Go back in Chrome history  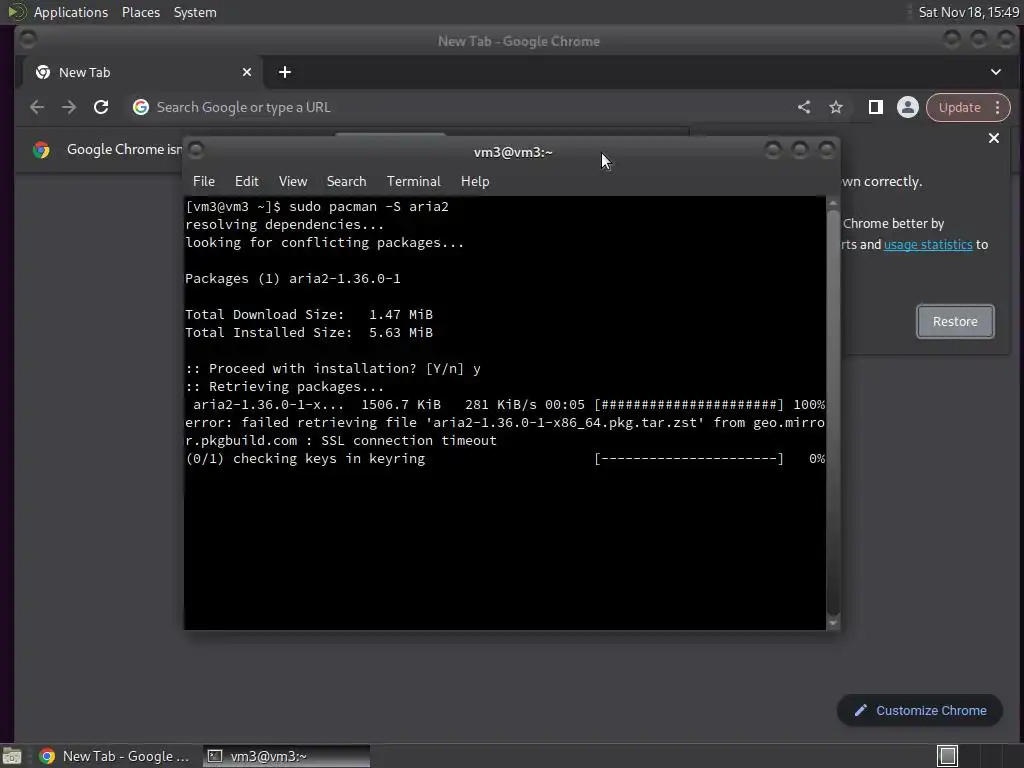pyautogui.click(x=37, y=107)
